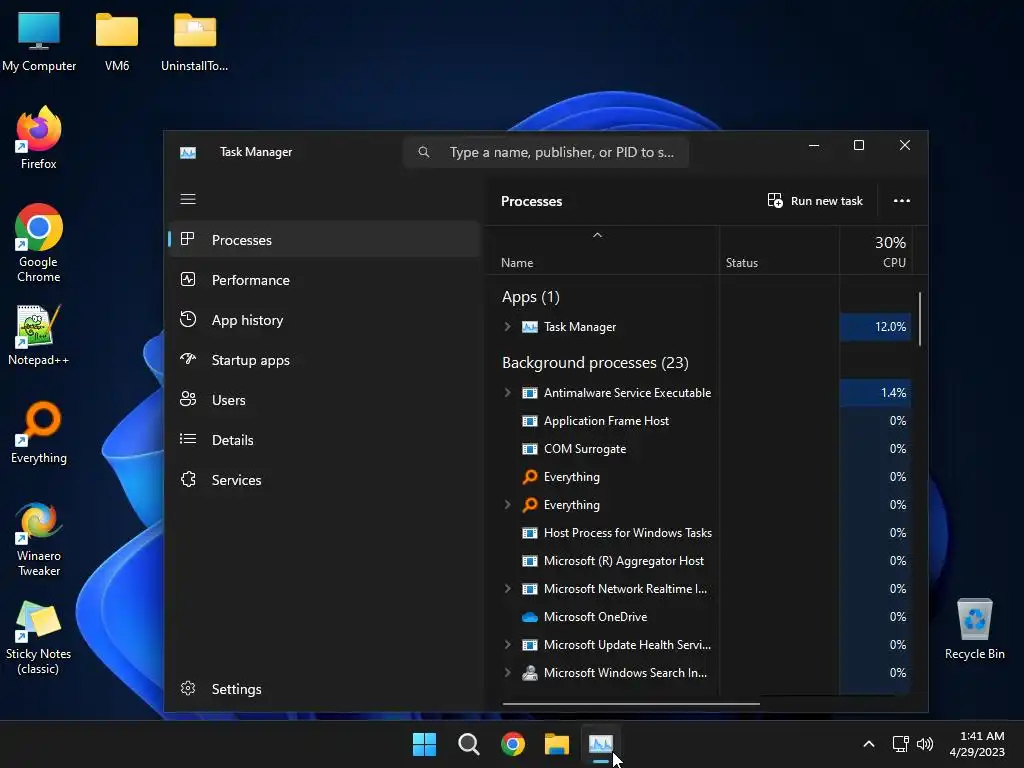Image resolution: width=1024 pixels, height=768 pixels.
Task: Click the Background processes (23) group header
Action: tap(595, 362)
